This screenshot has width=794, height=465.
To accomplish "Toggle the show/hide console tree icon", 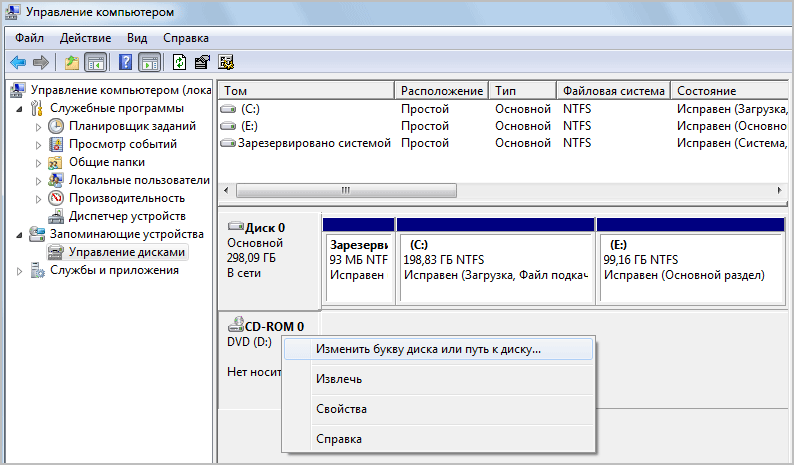I will 96,62.
